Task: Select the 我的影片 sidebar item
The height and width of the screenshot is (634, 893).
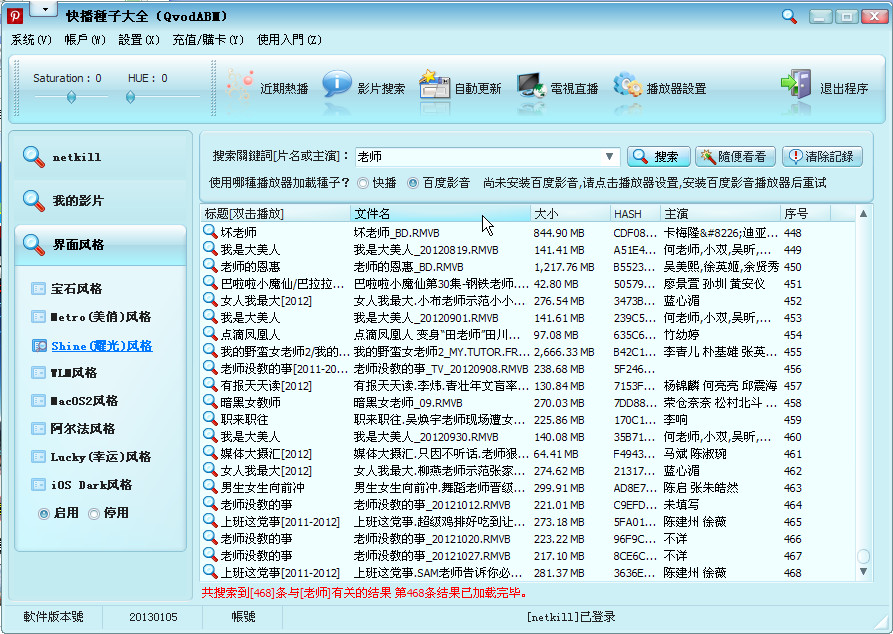Action: (x=77, y=200)
